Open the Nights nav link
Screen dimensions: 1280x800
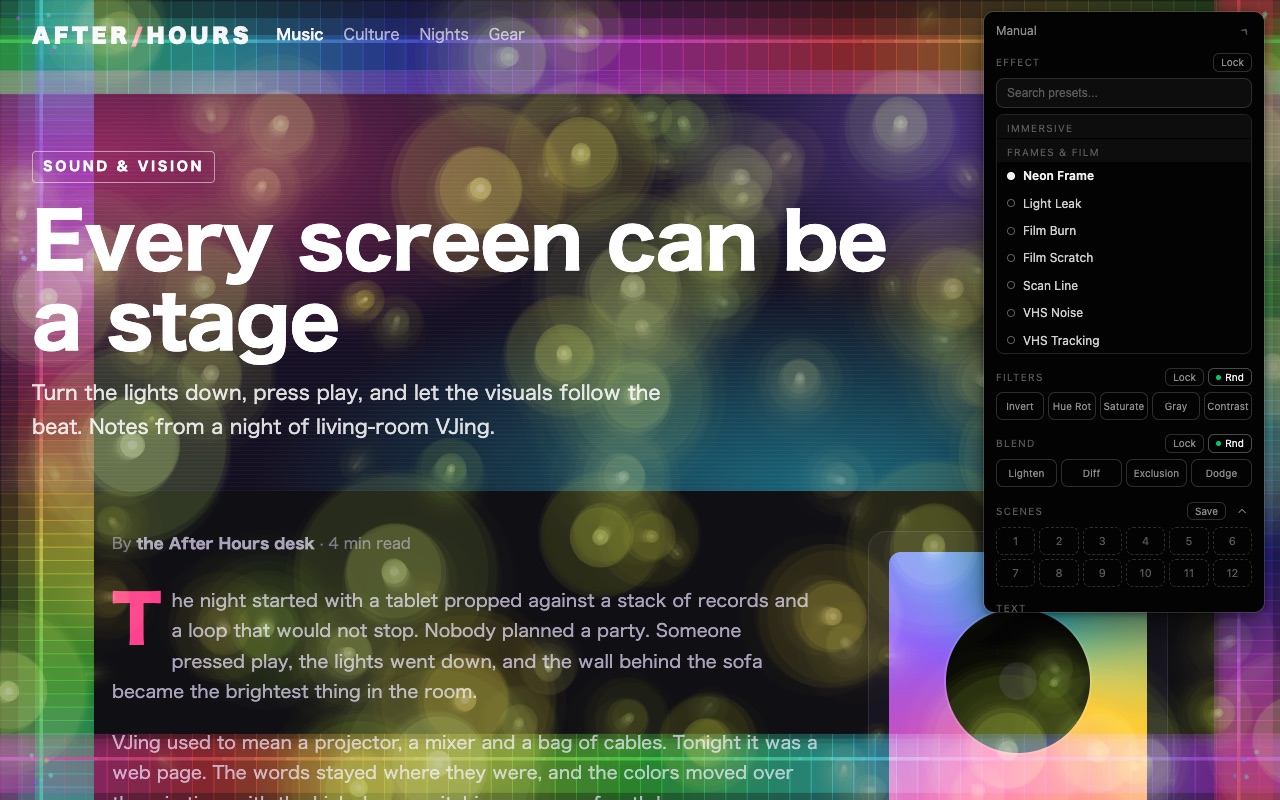click(x=444, y=34)
